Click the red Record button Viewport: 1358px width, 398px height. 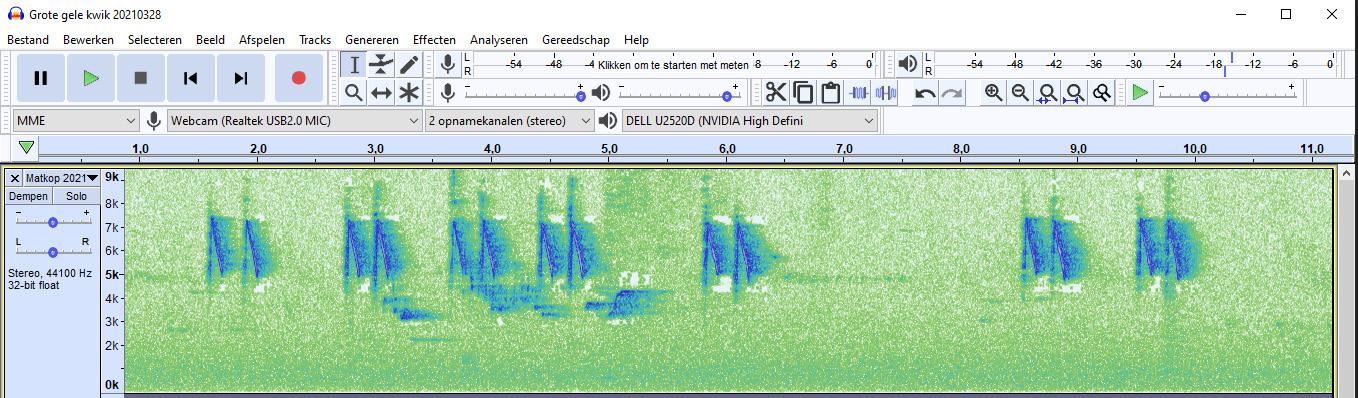298,78
